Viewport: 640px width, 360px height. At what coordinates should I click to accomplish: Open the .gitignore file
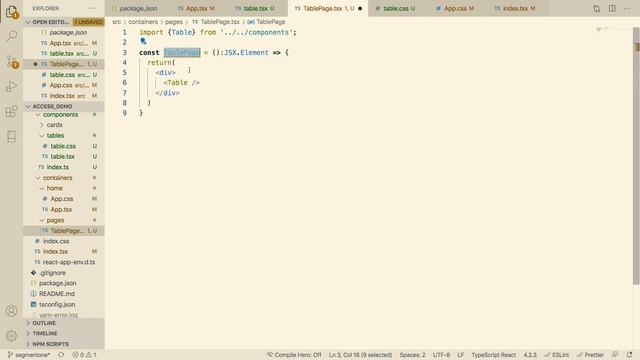tap(64, 273)
